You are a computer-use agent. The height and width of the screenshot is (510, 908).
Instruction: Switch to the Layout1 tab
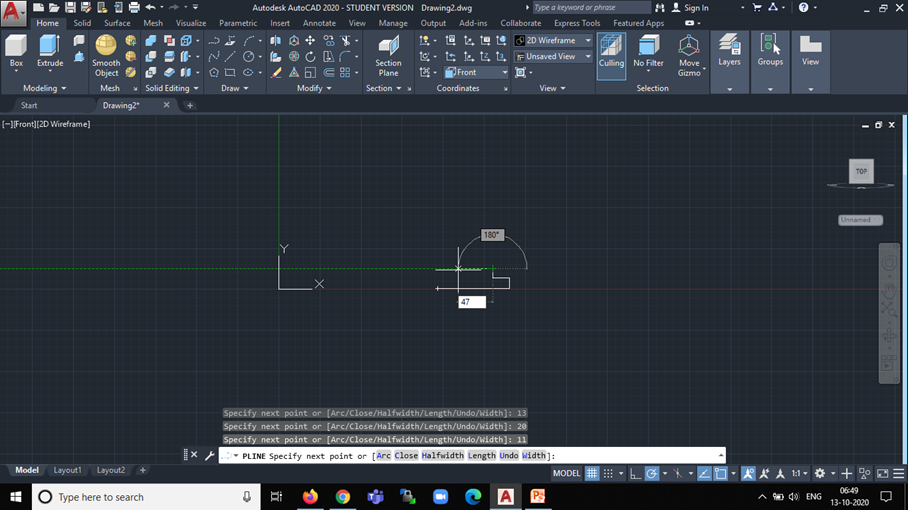(x=68, y=470)
